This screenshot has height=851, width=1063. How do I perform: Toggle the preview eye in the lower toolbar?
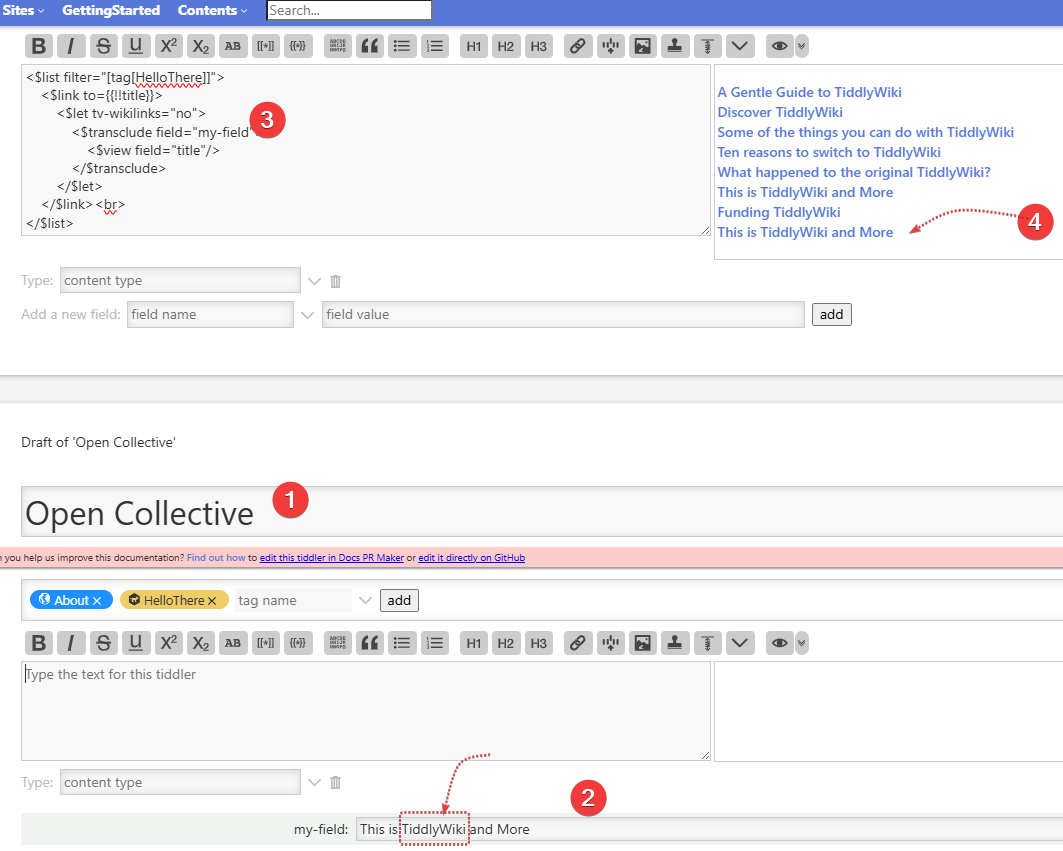click(x=779, y=643)
